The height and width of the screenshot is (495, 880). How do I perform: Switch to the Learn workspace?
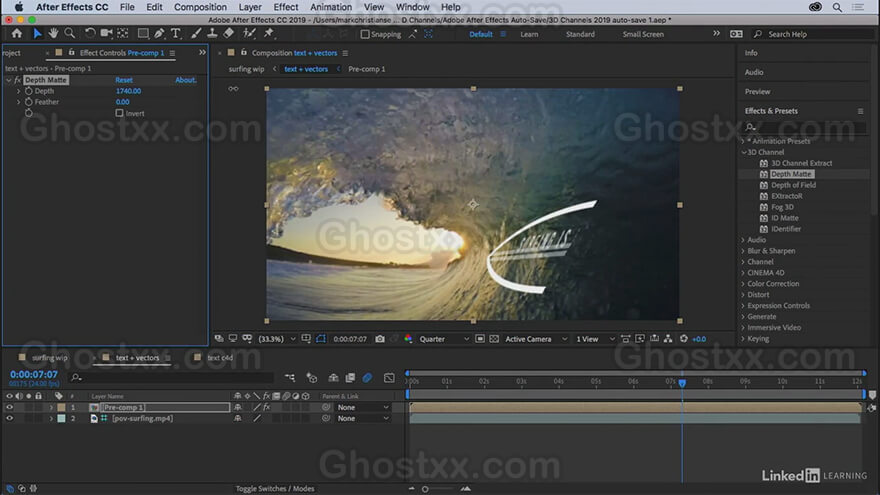coord(529,34)
